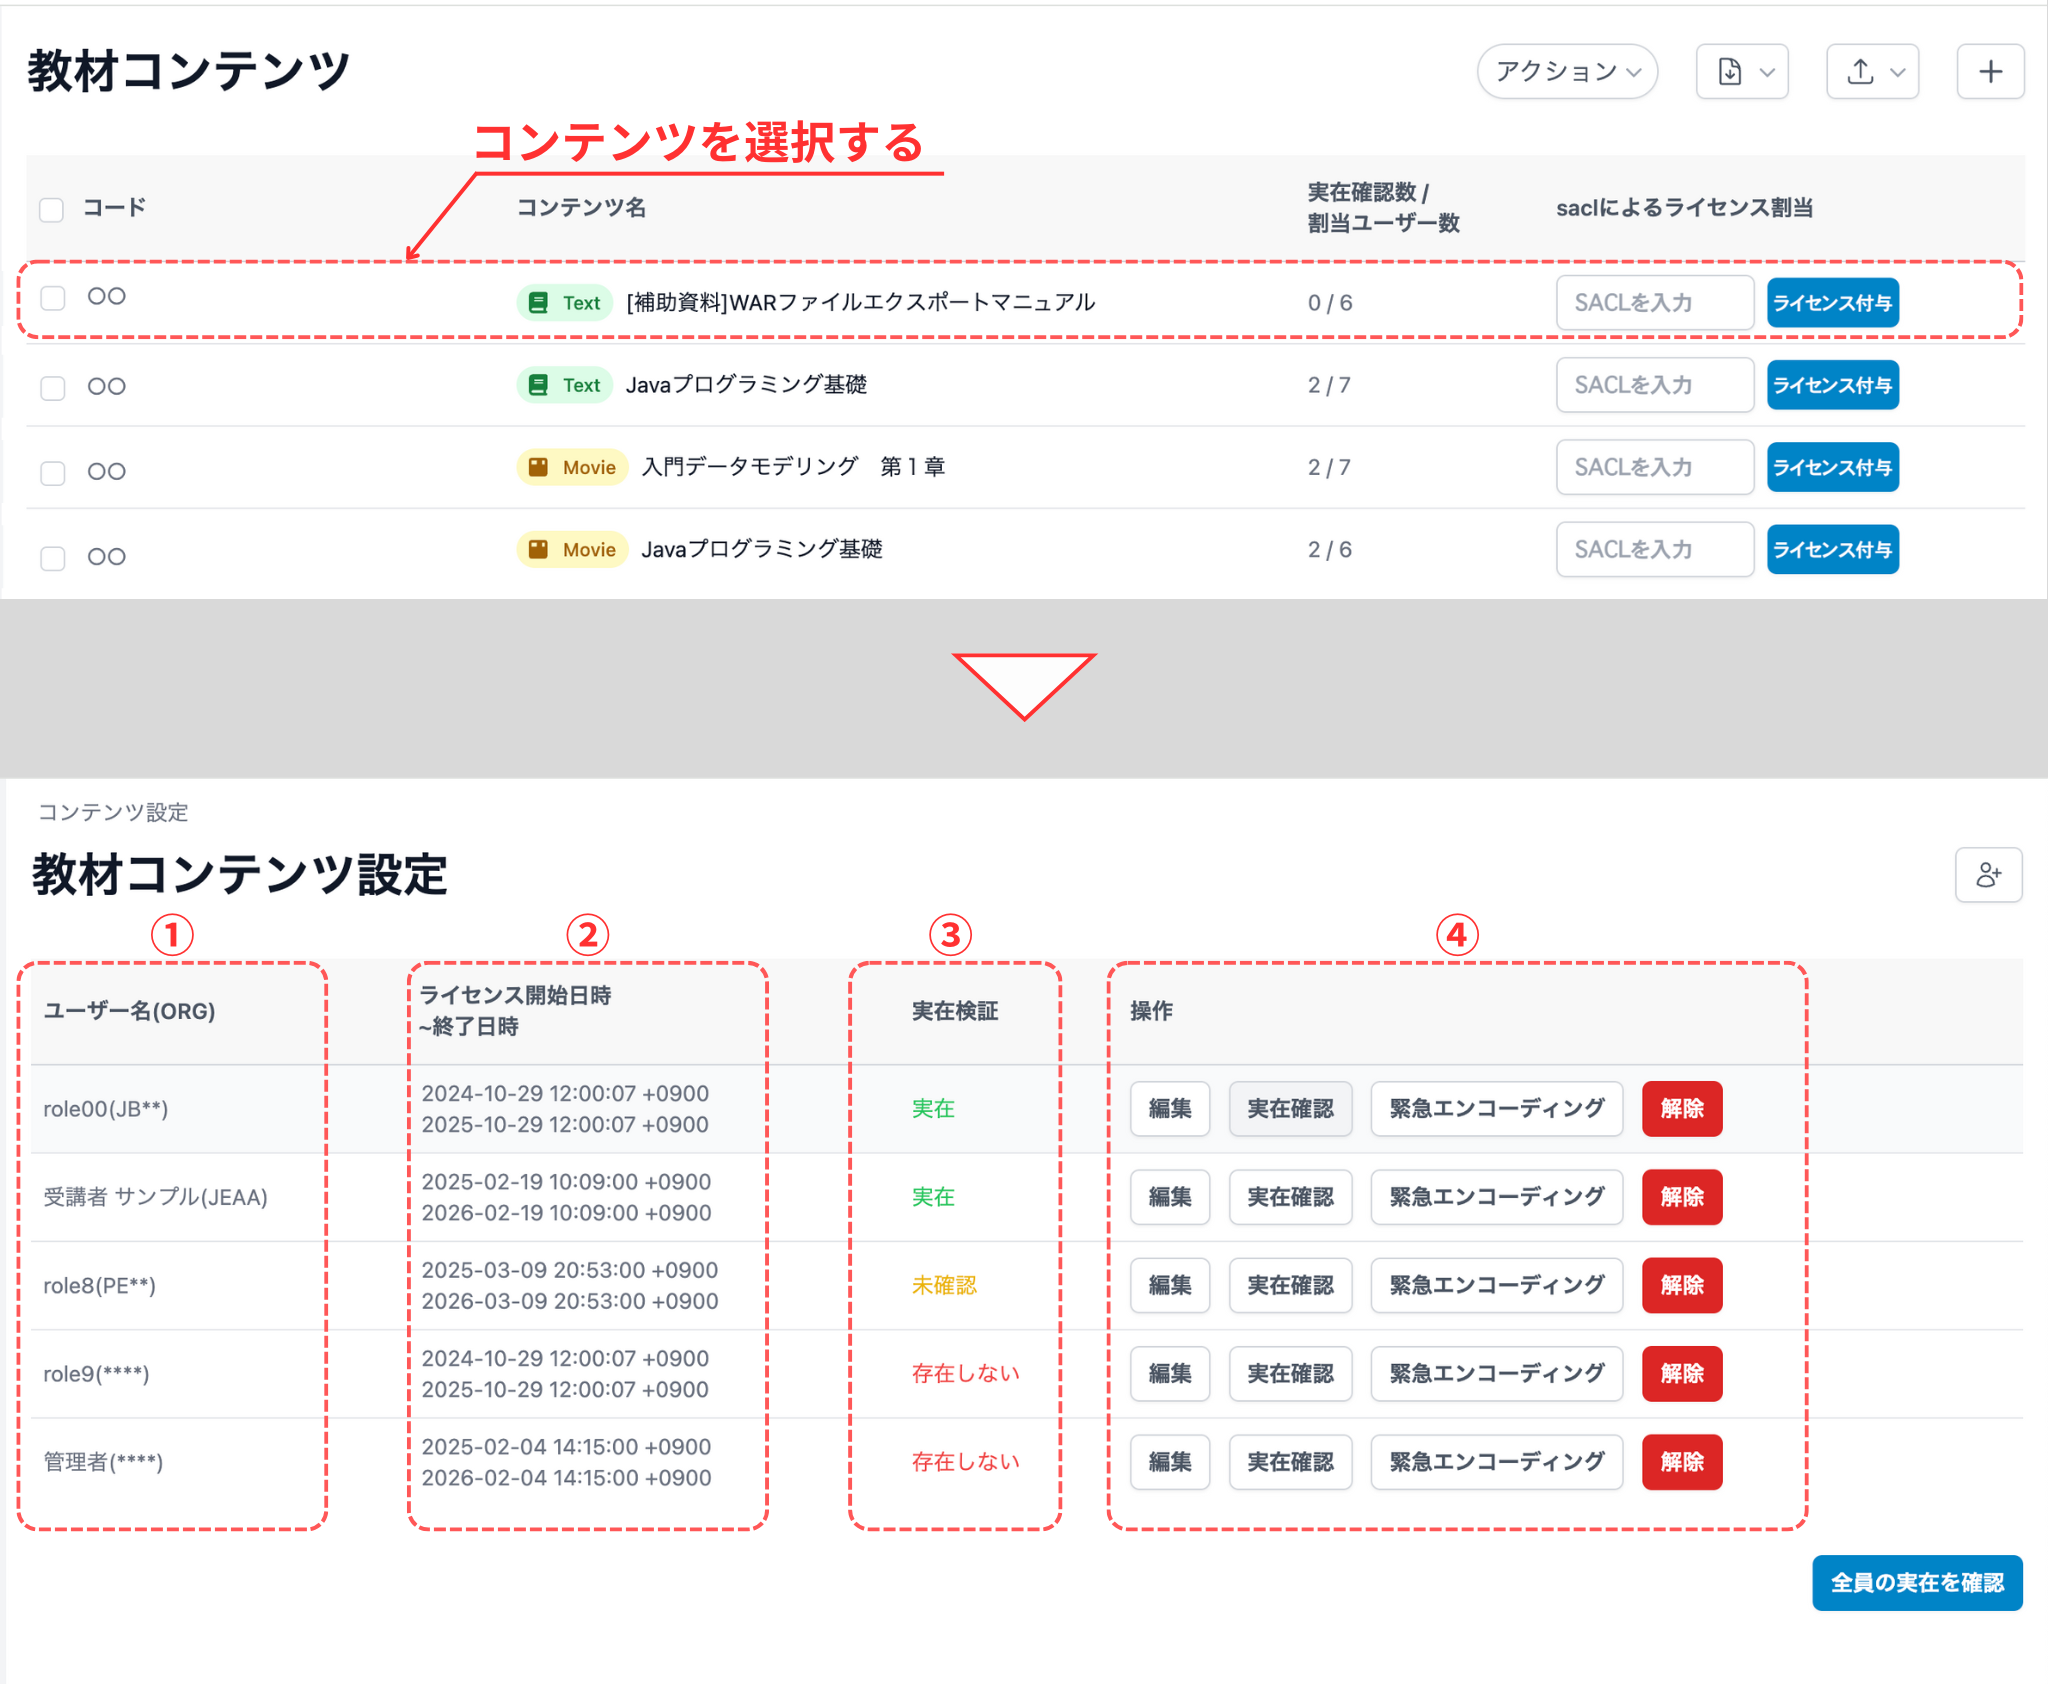Expand the chevron beside the upload icon
Screen dimensions: 2048x1684
click(x=1898, y=71)
